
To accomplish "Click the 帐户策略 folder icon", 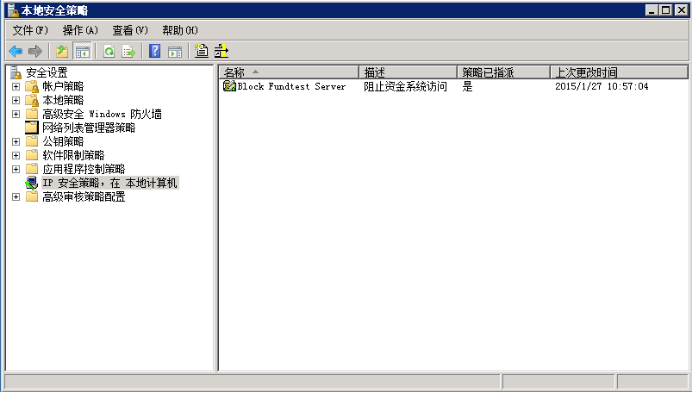I will (32, 86).
